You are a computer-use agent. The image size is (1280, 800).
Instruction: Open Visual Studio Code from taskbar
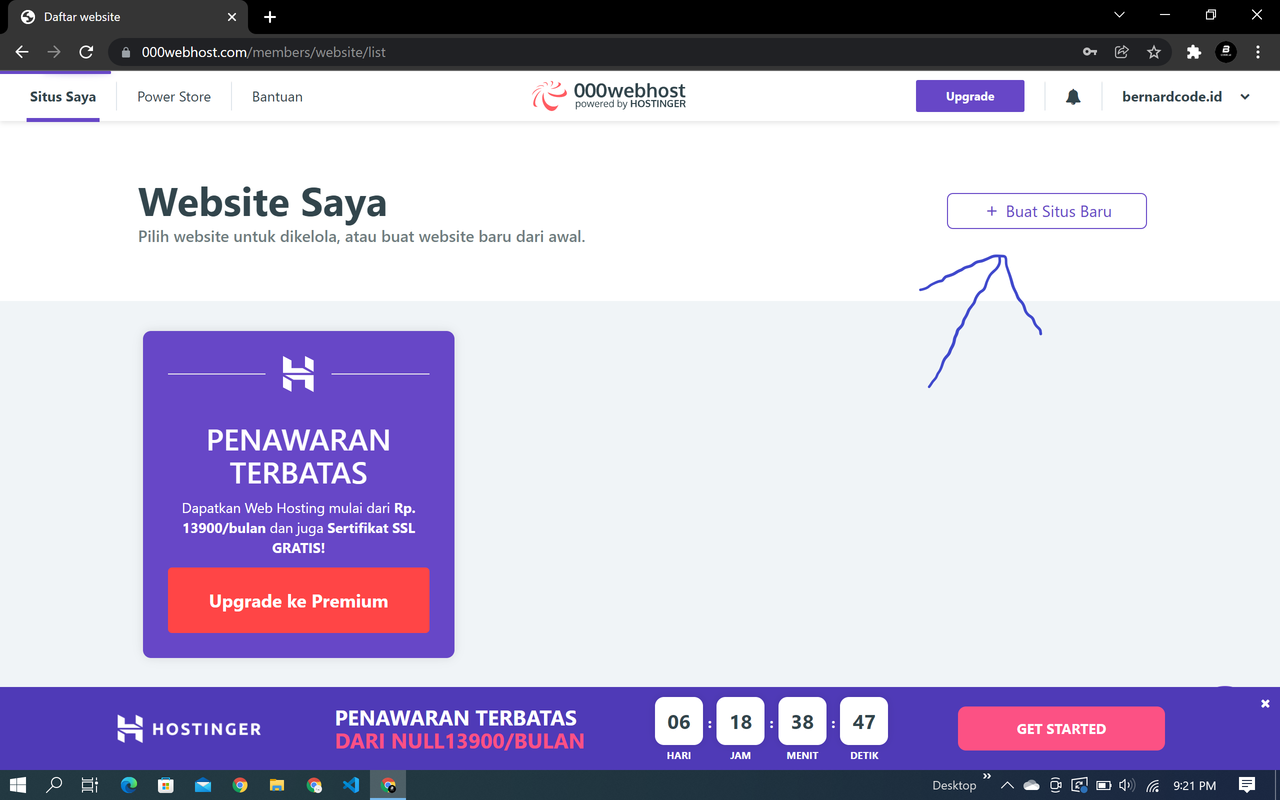coord(351,785)
